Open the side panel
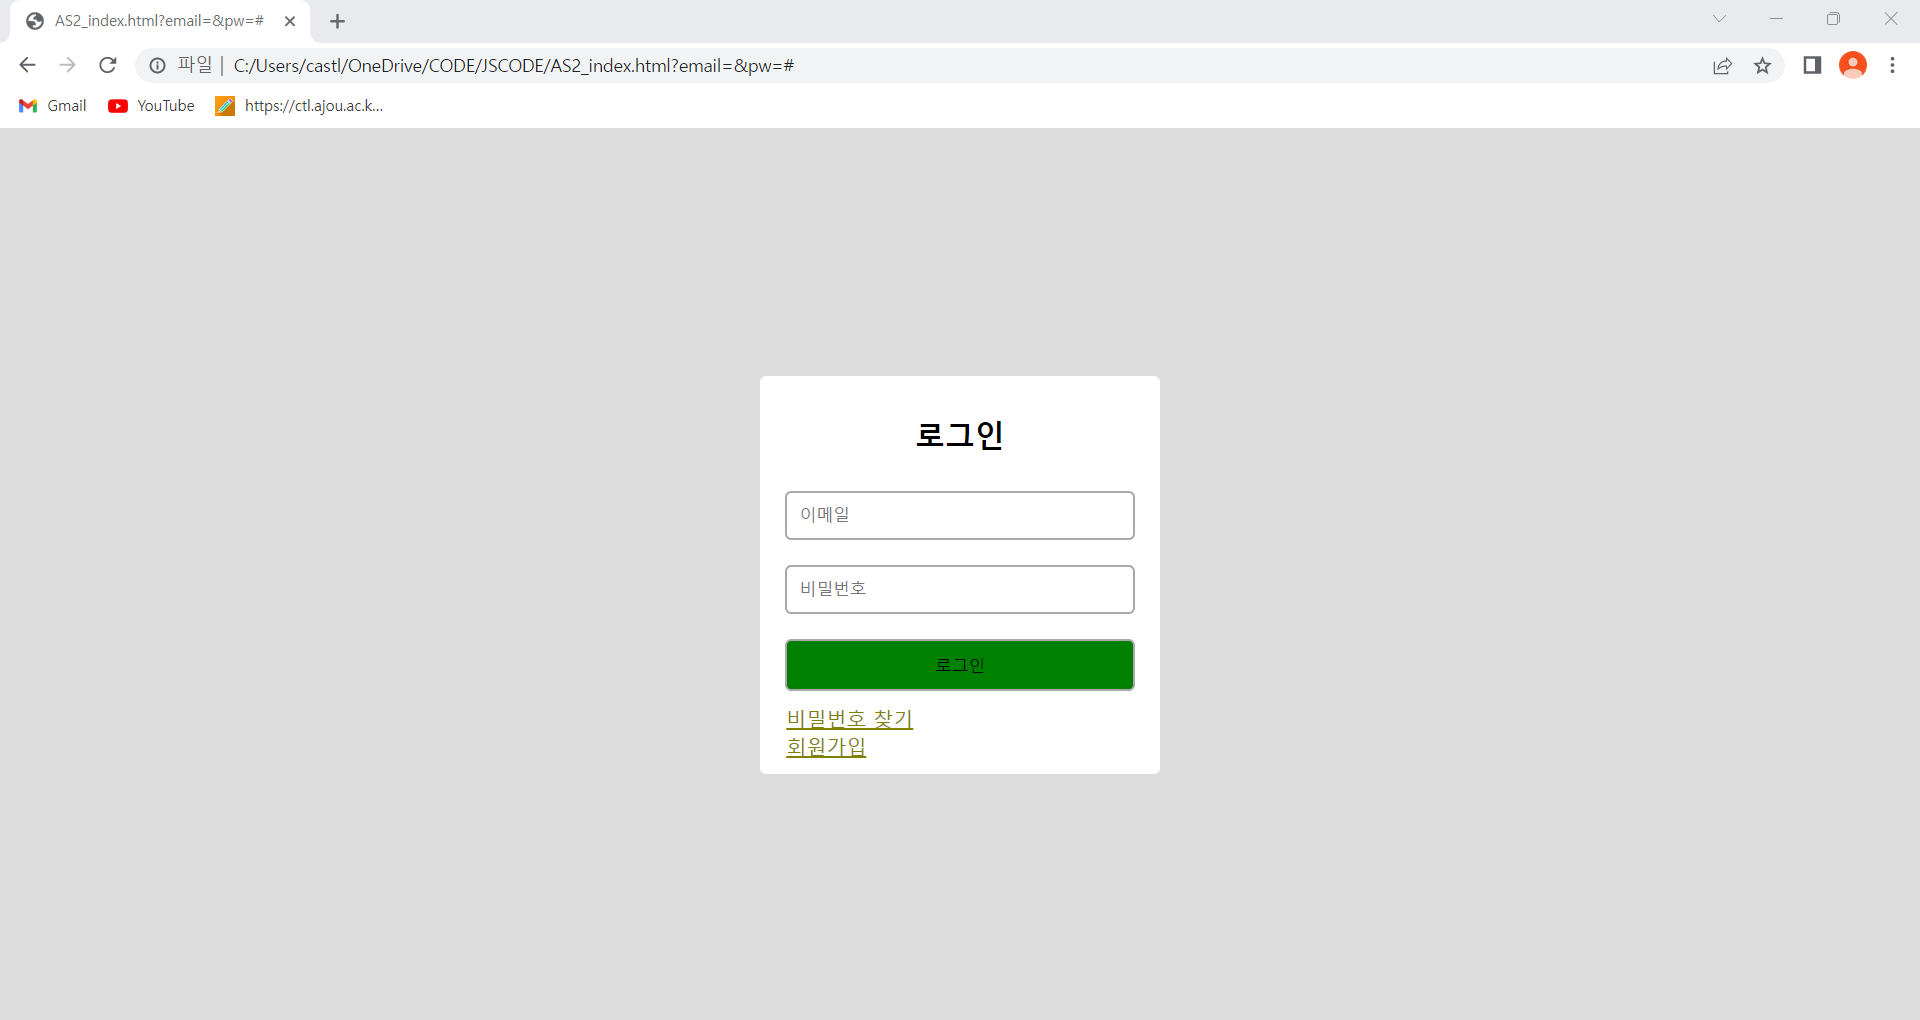This screenshot has height=1020, width=1920. pyautogui.click(x=1812, y=65)
